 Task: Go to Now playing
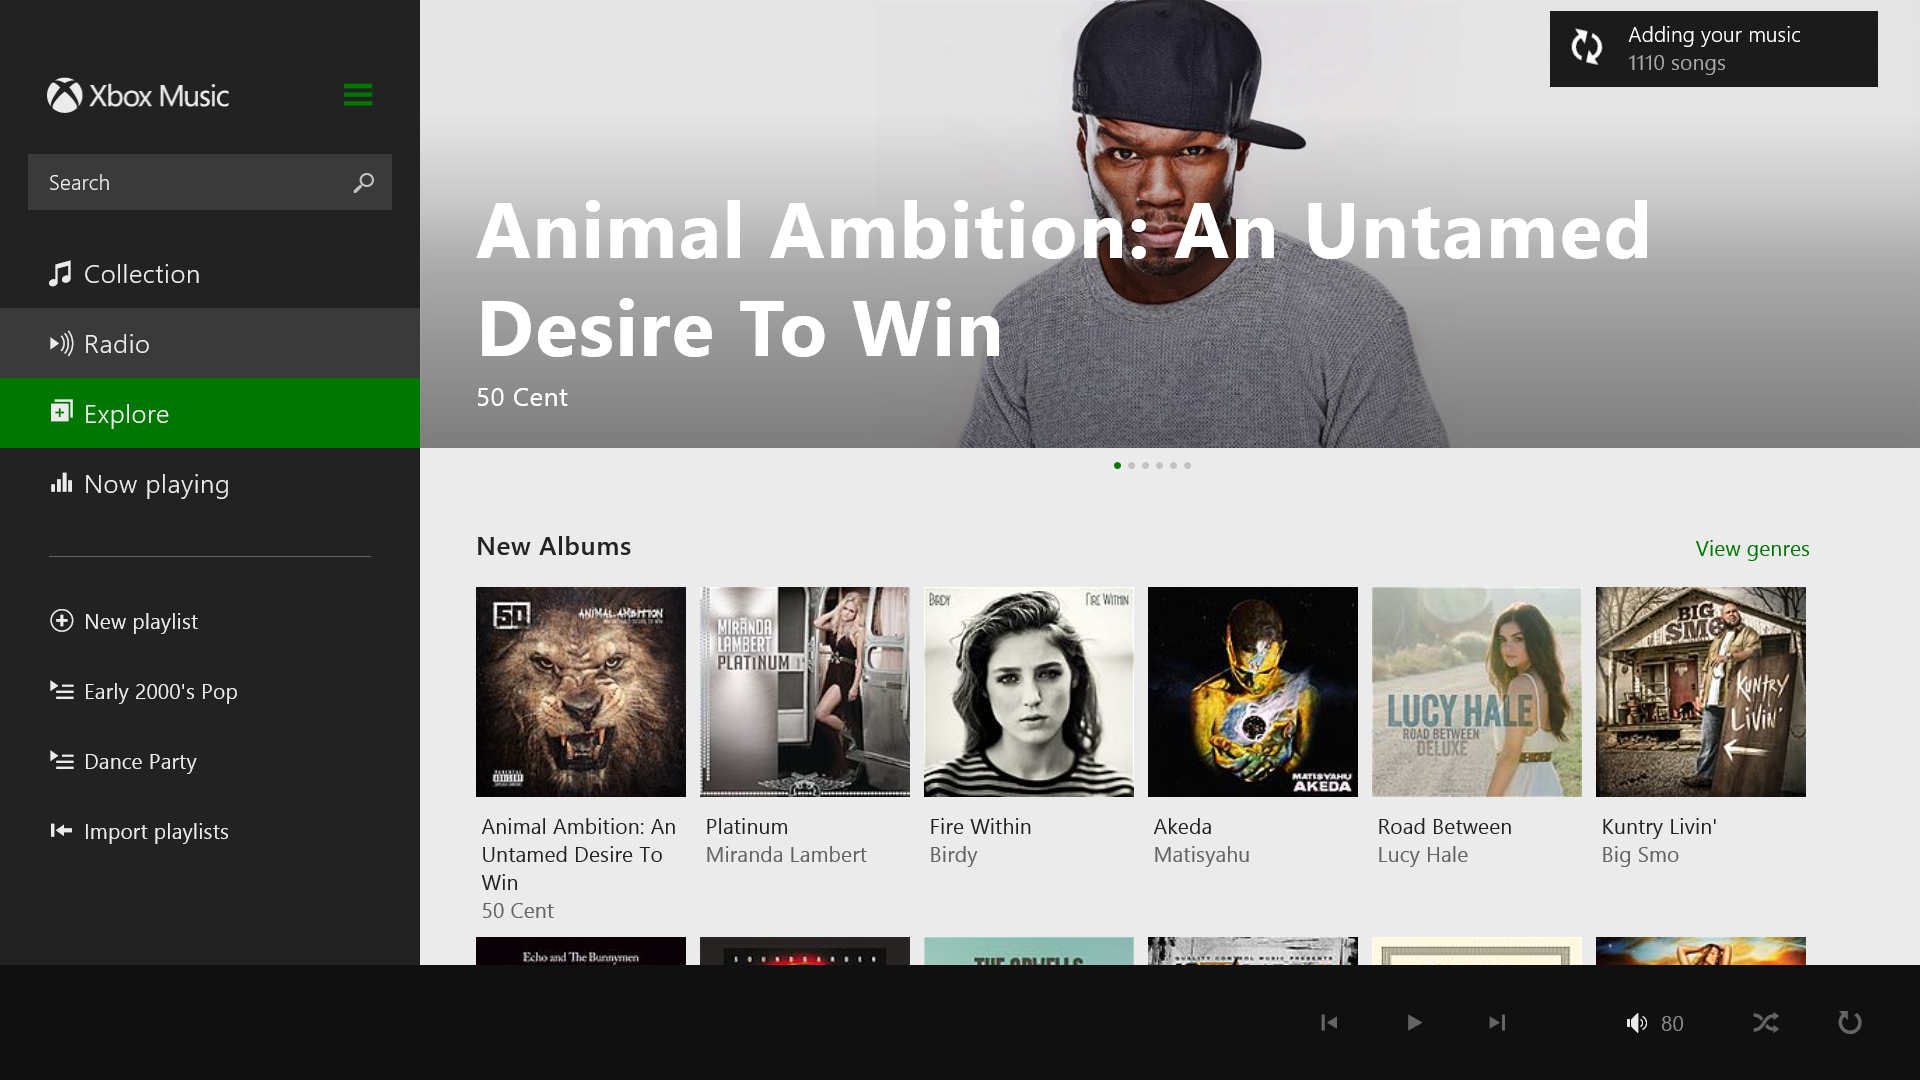[x=210, y=483]
